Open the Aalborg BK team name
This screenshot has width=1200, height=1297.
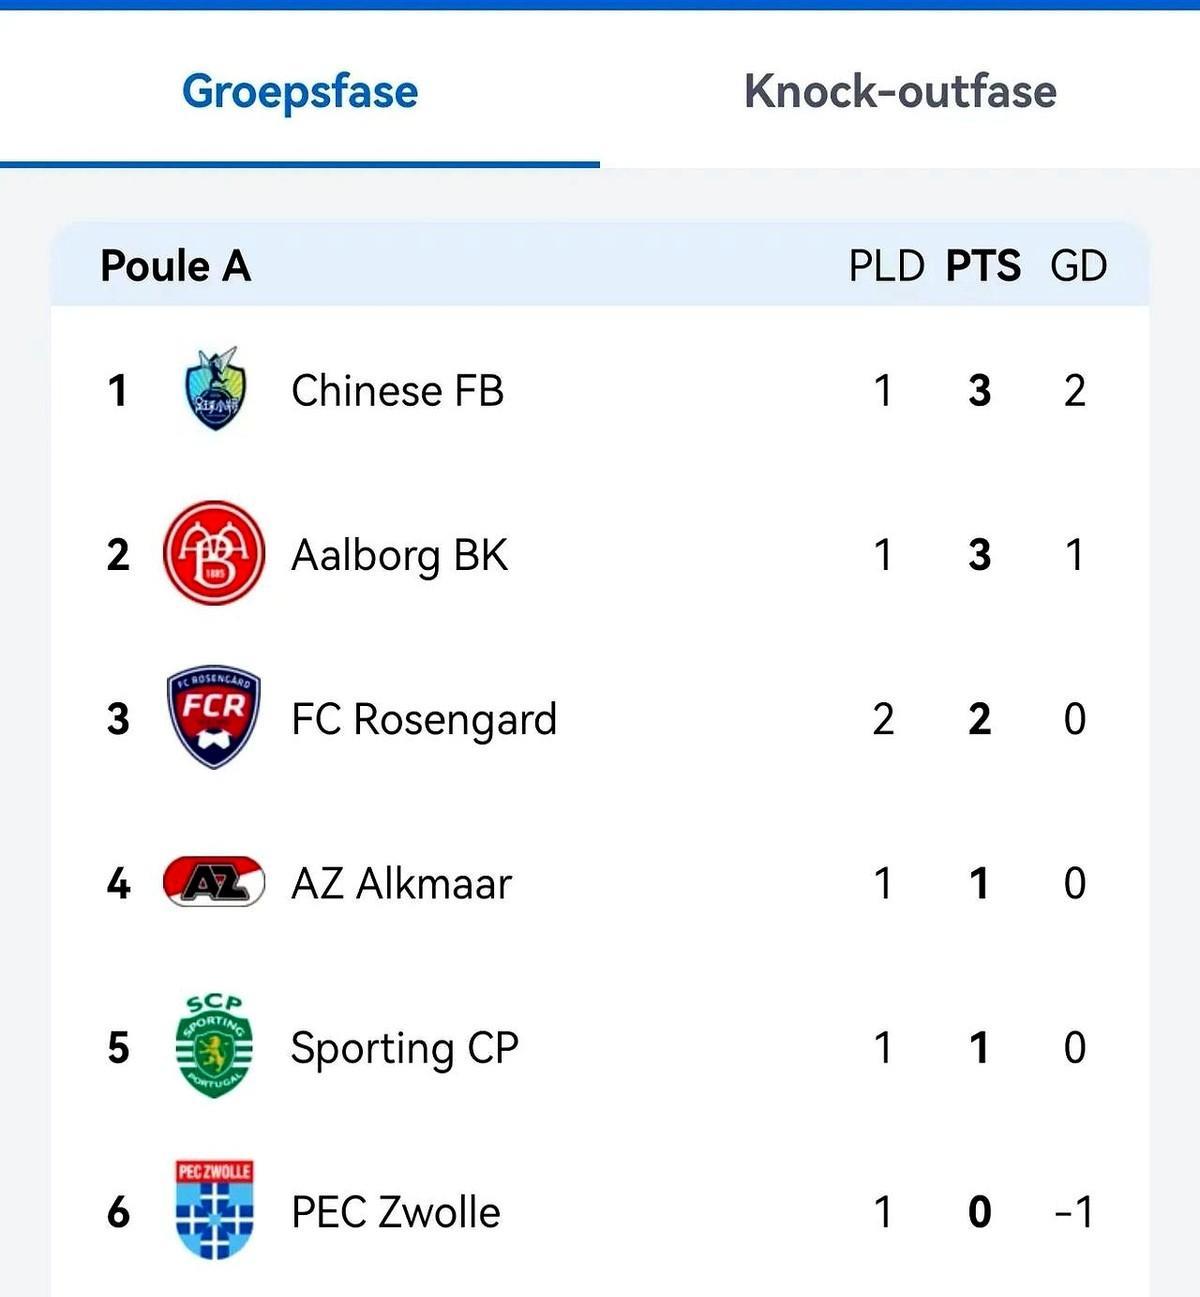coord(399,555)
